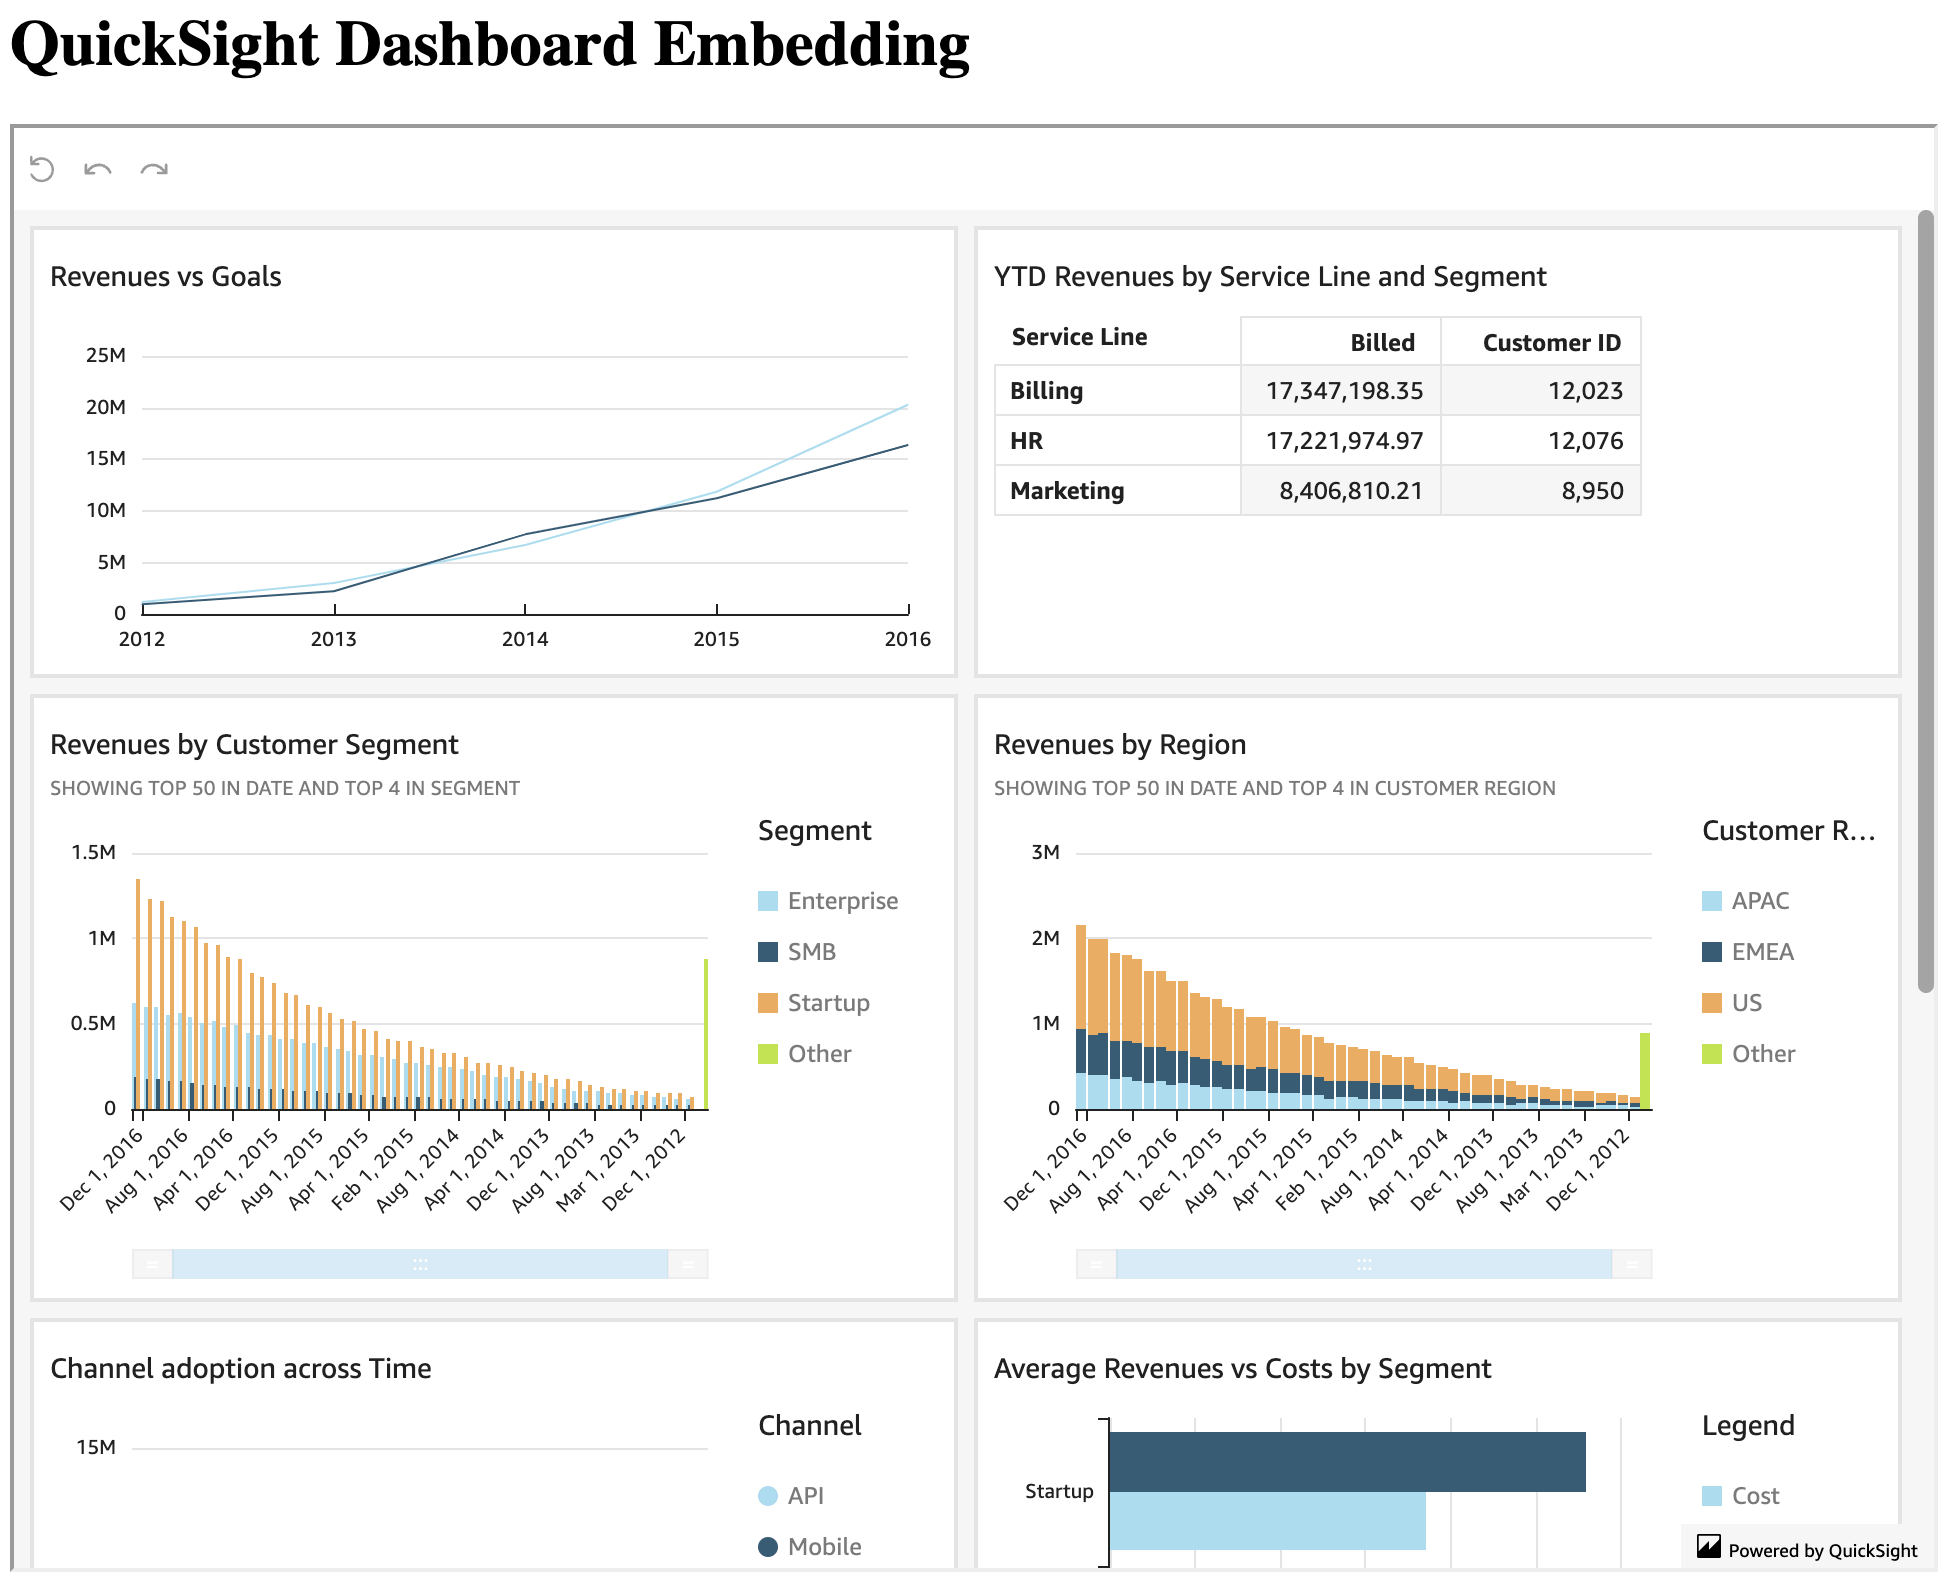Click the Other swatch in Segment legend

click(768, 1054)
